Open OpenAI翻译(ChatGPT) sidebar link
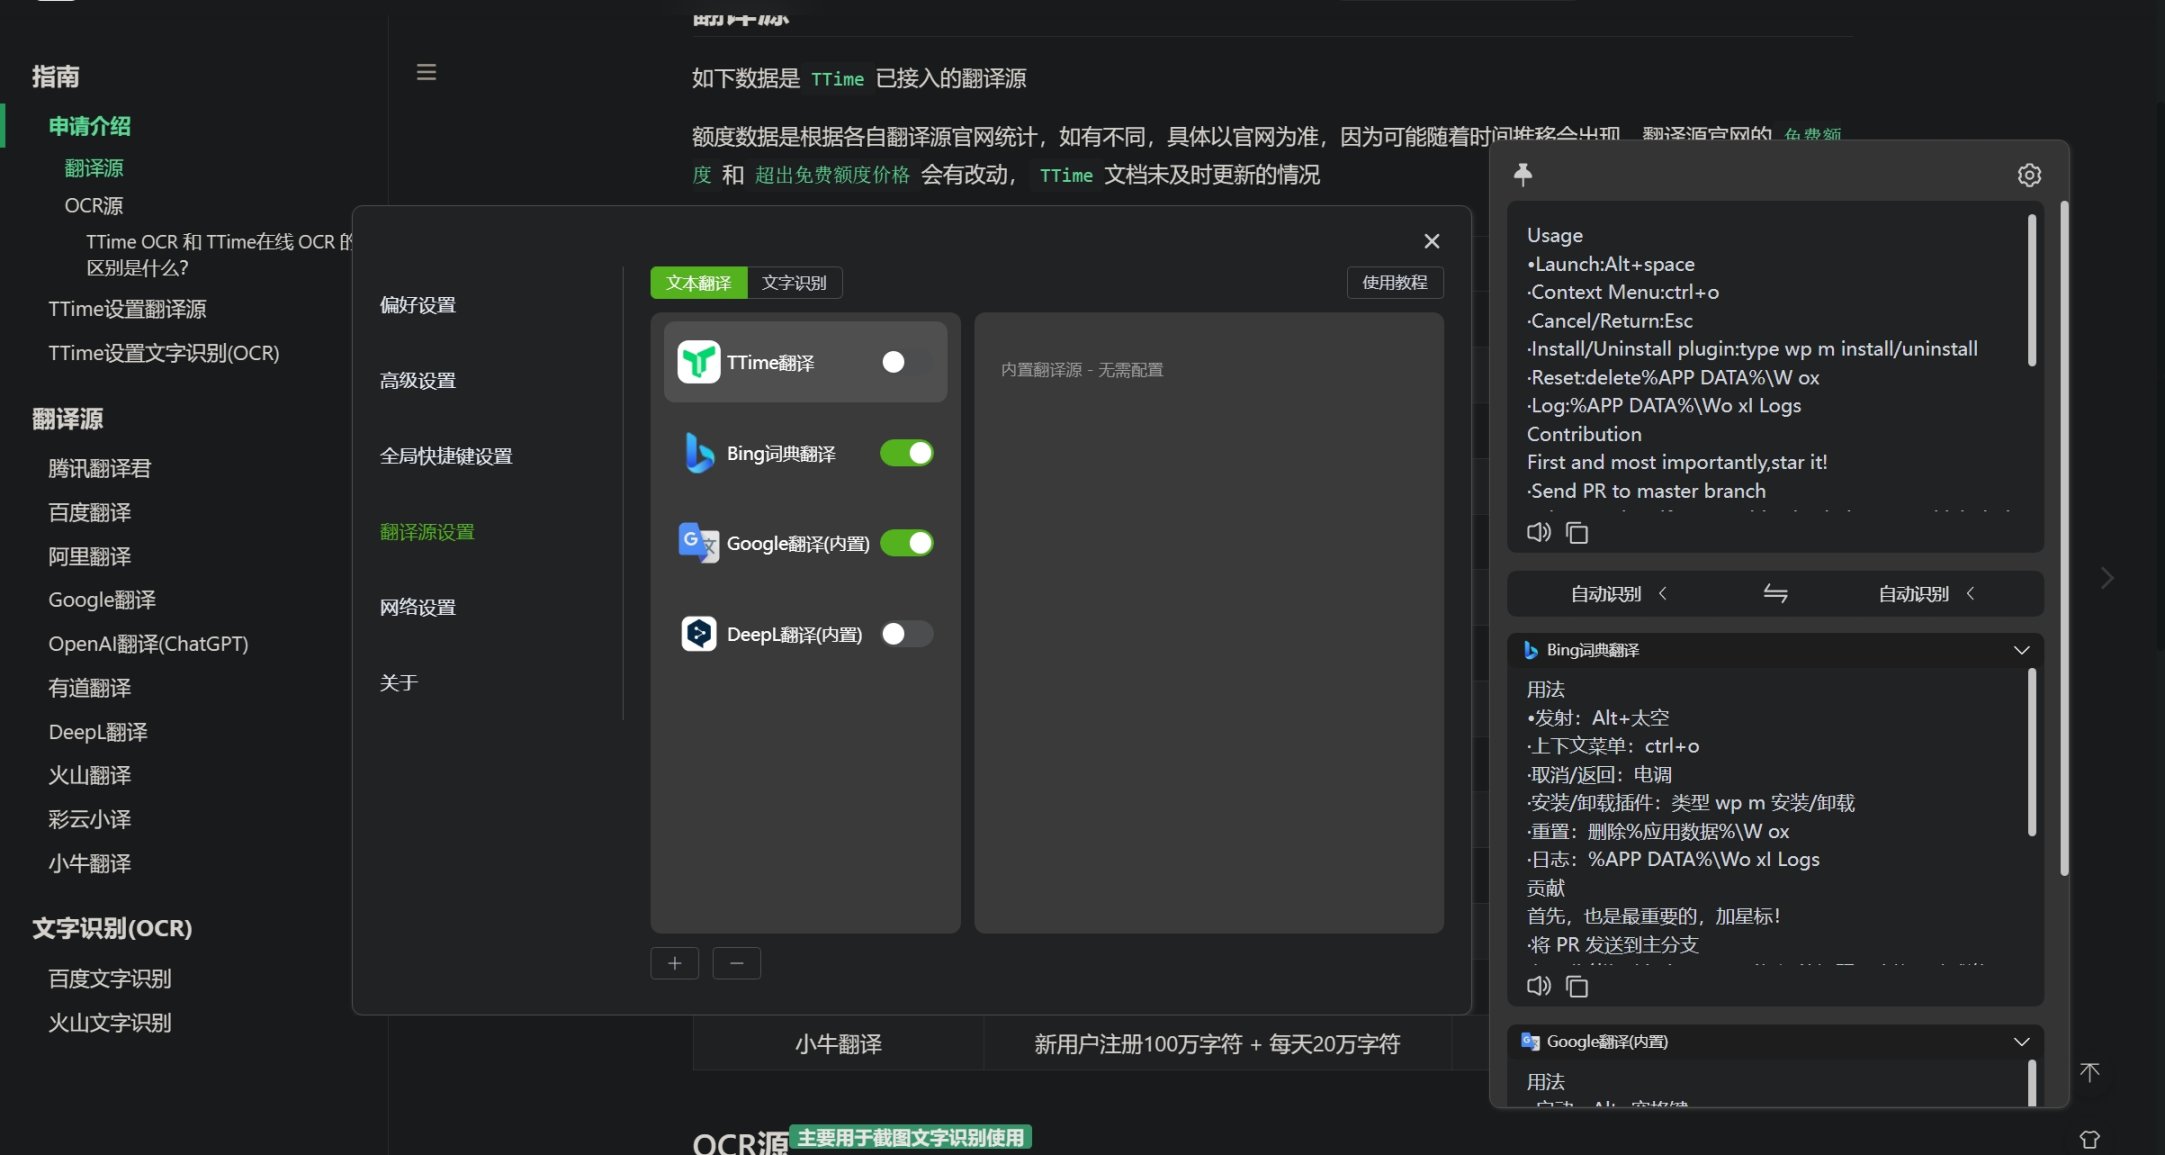The image size is (2165, 1155). (x=148, y=644)
